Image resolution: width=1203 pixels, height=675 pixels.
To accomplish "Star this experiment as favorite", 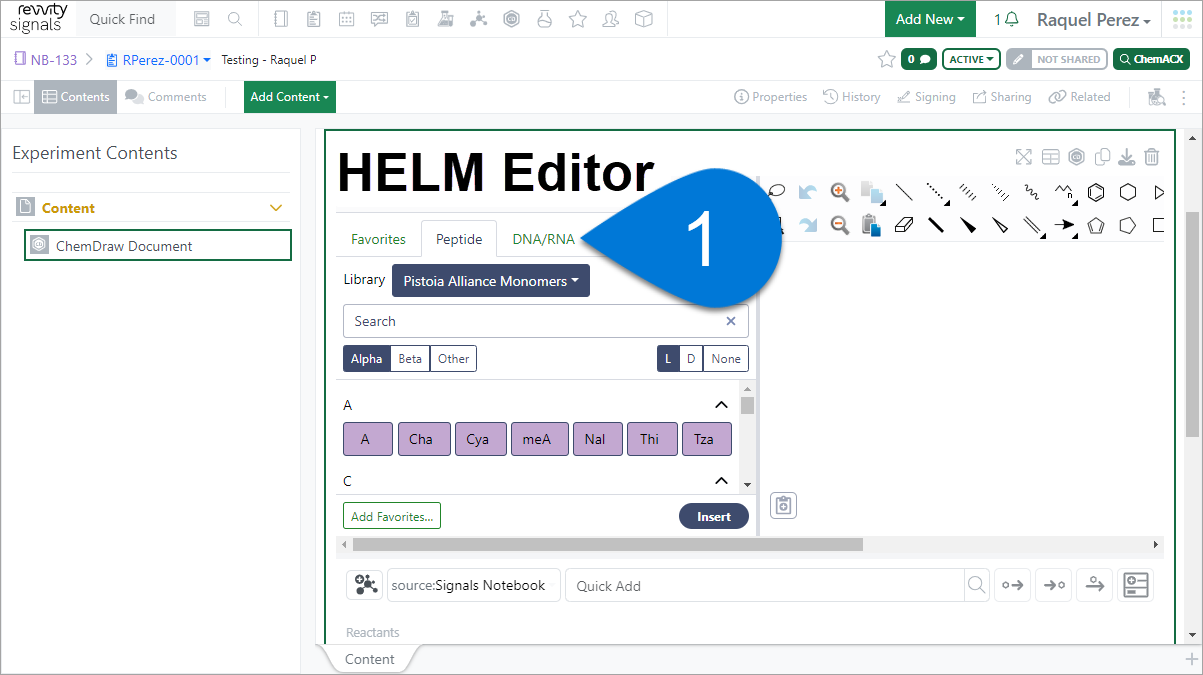I will (886, 60).
